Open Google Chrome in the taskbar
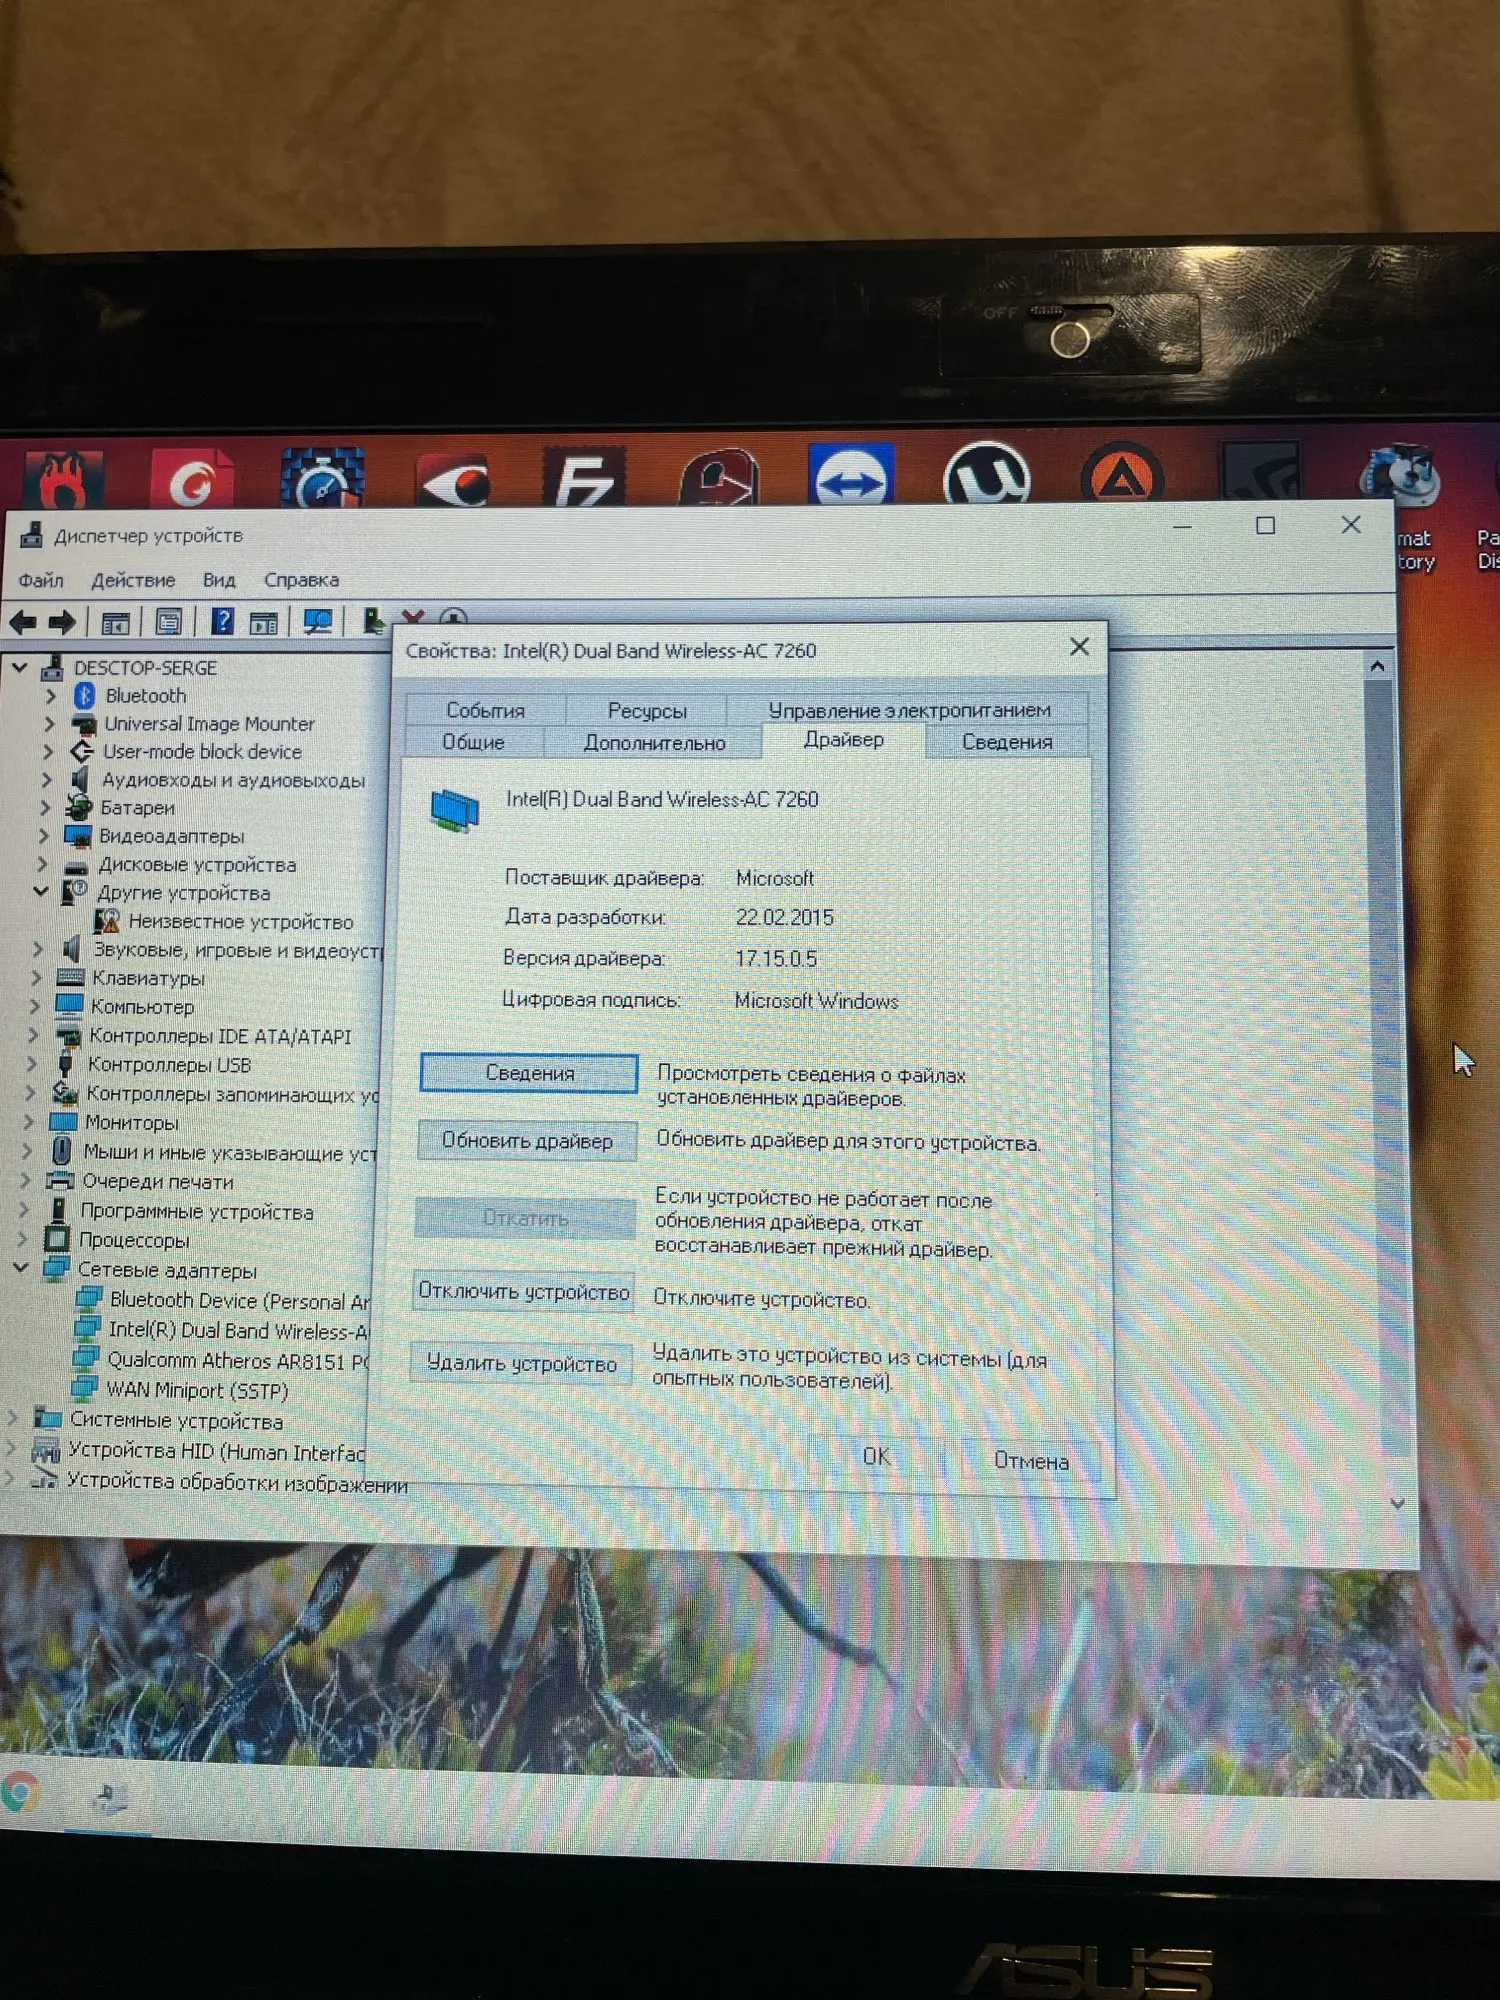Image resolution: width=1500 pixels, height=2000 pixels. pos(20,1792)
